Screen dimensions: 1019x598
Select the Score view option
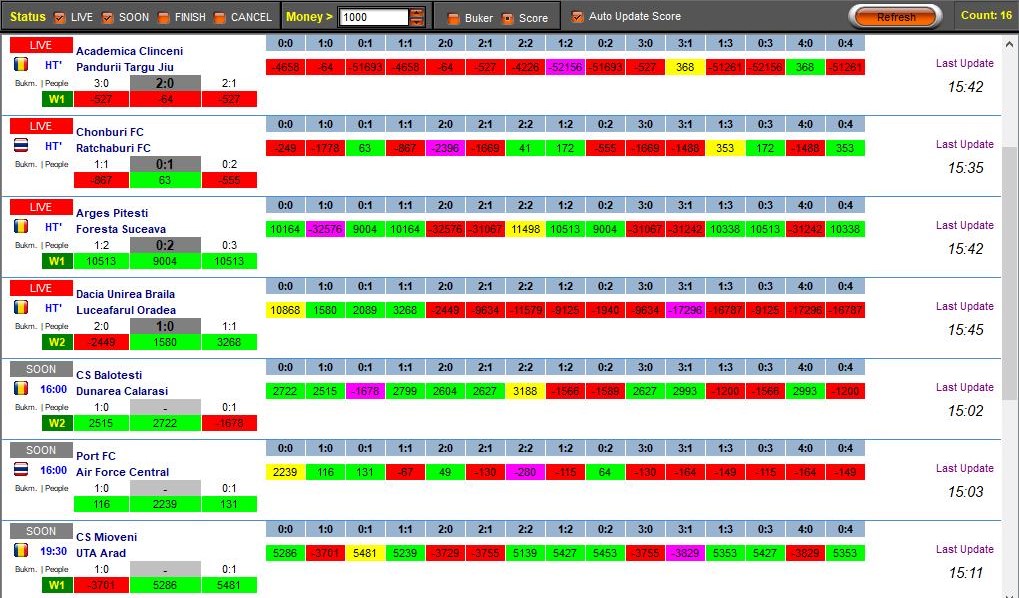click(507, 18)
